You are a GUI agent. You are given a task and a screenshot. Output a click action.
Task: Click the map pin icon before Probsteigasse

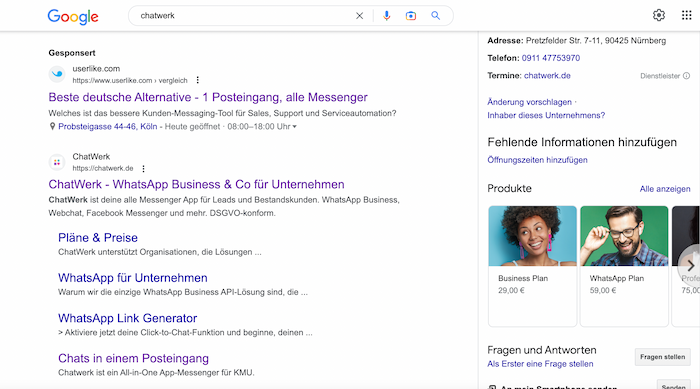click(x=53, y=127)
